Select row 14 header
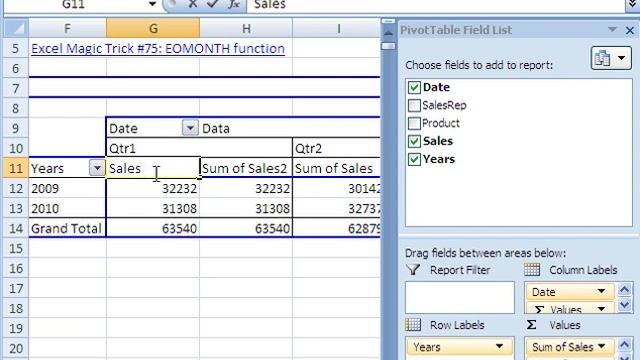 tap(16, 229)
